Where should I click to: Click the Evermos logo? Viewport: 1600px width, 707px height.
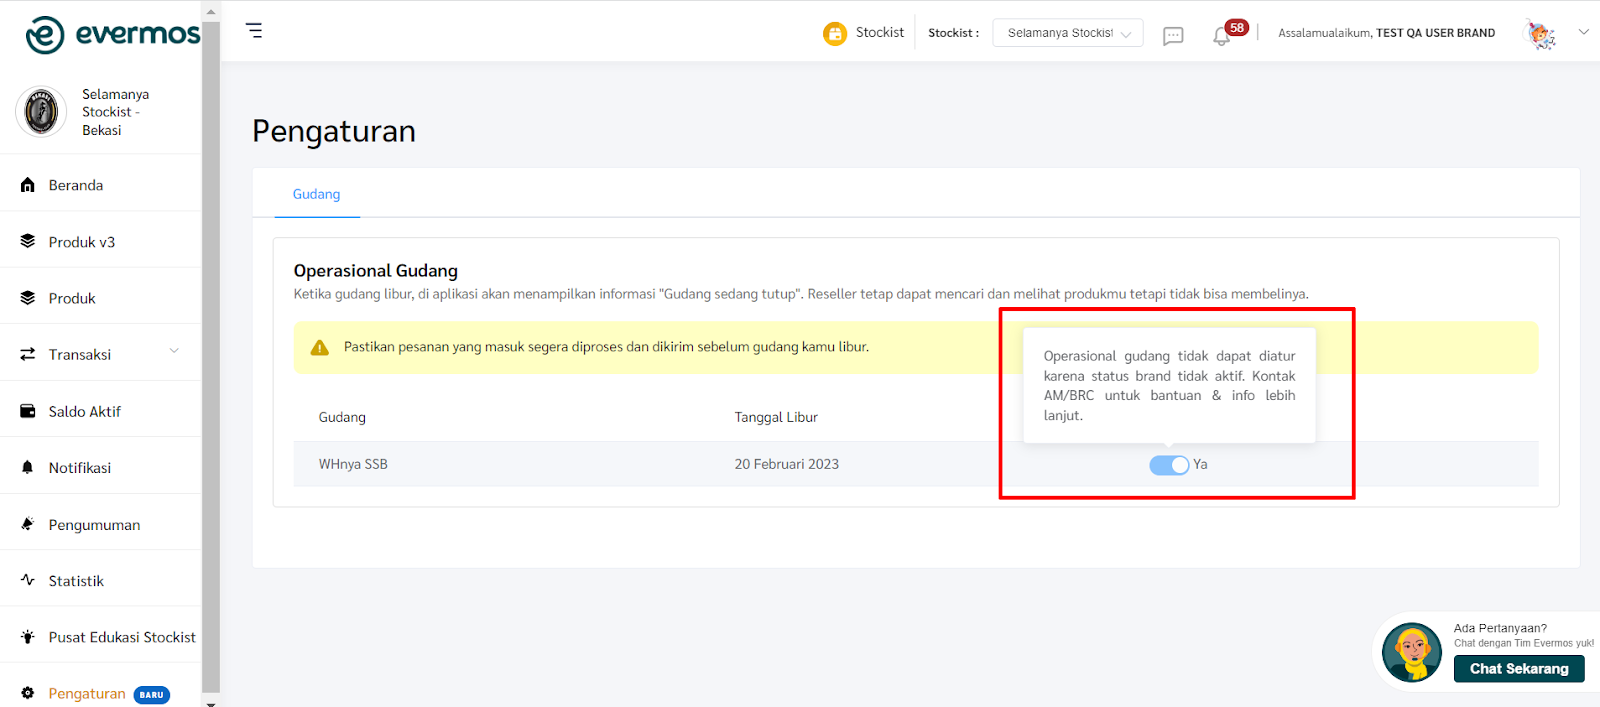113,34
